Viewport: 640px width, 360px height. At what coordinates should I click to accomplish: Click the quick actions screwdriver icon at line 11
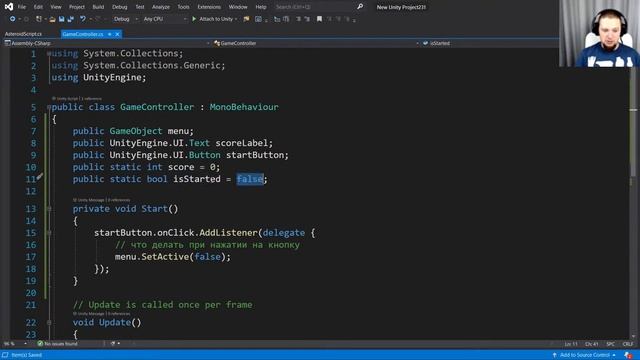[40, 177]
